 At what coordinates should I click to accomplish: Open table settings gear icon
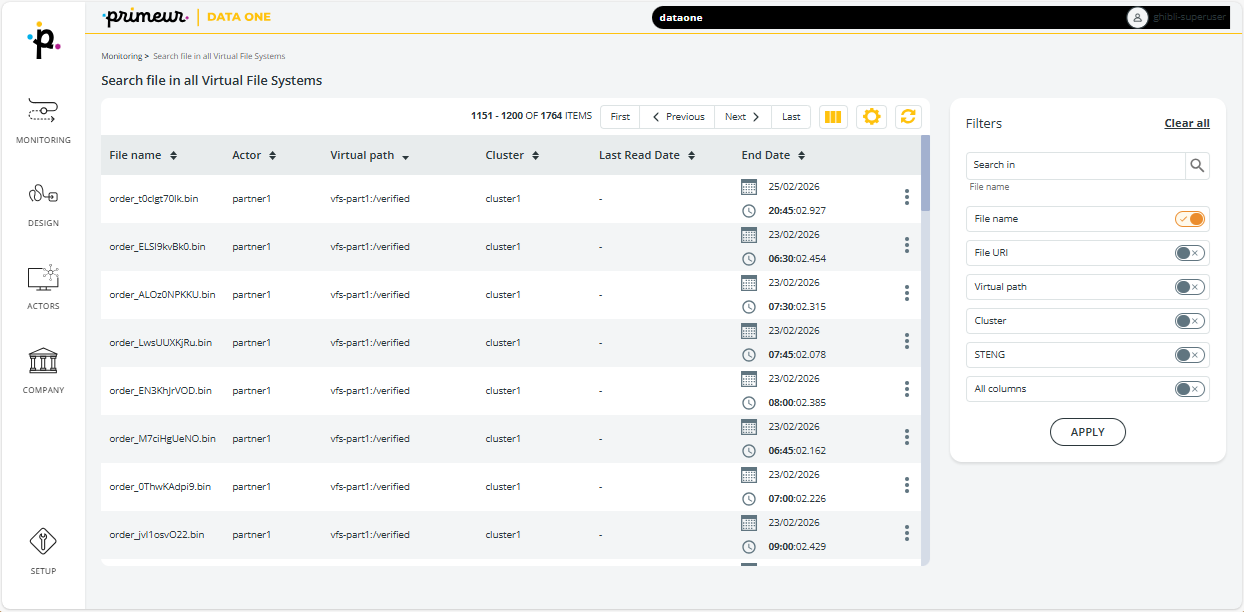[x=871, y=117]
